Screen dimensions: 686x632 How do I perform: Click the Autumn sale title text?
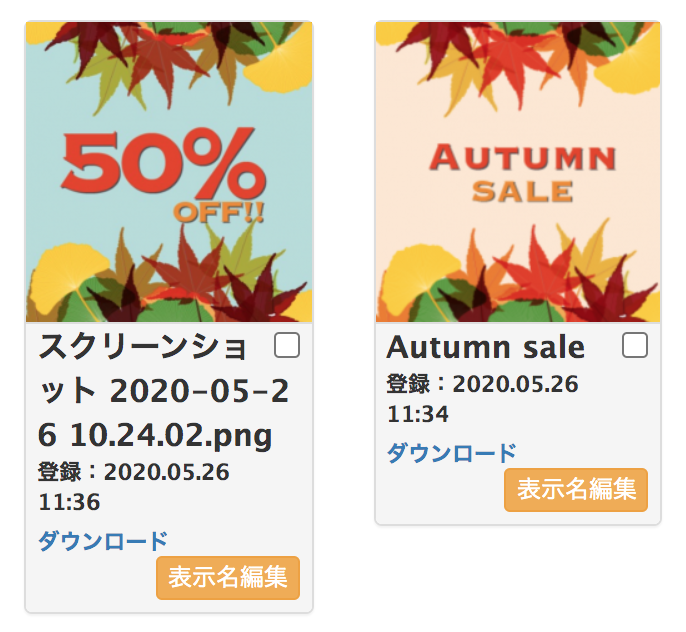click(486, 347)
